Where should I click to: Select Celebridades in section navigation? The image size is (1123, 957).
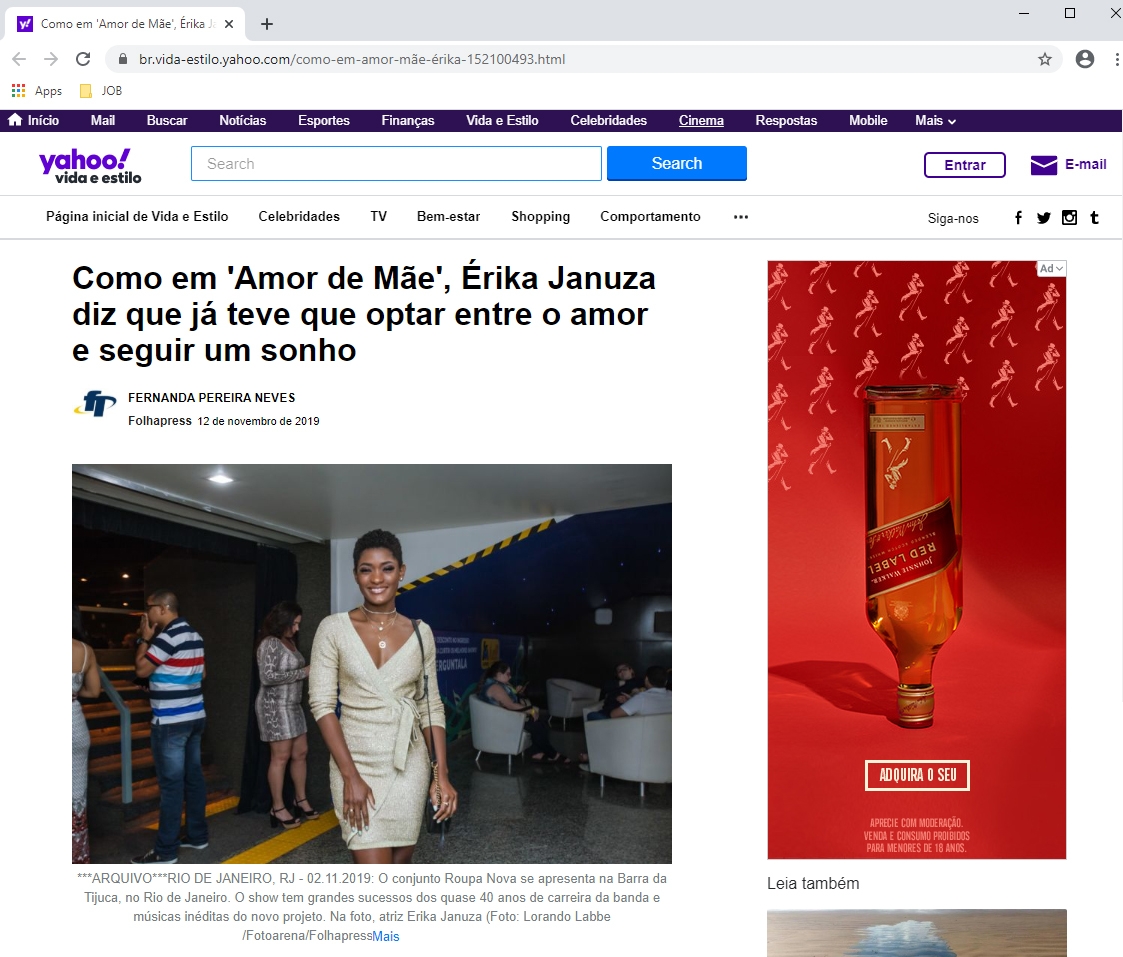point(299,217)
